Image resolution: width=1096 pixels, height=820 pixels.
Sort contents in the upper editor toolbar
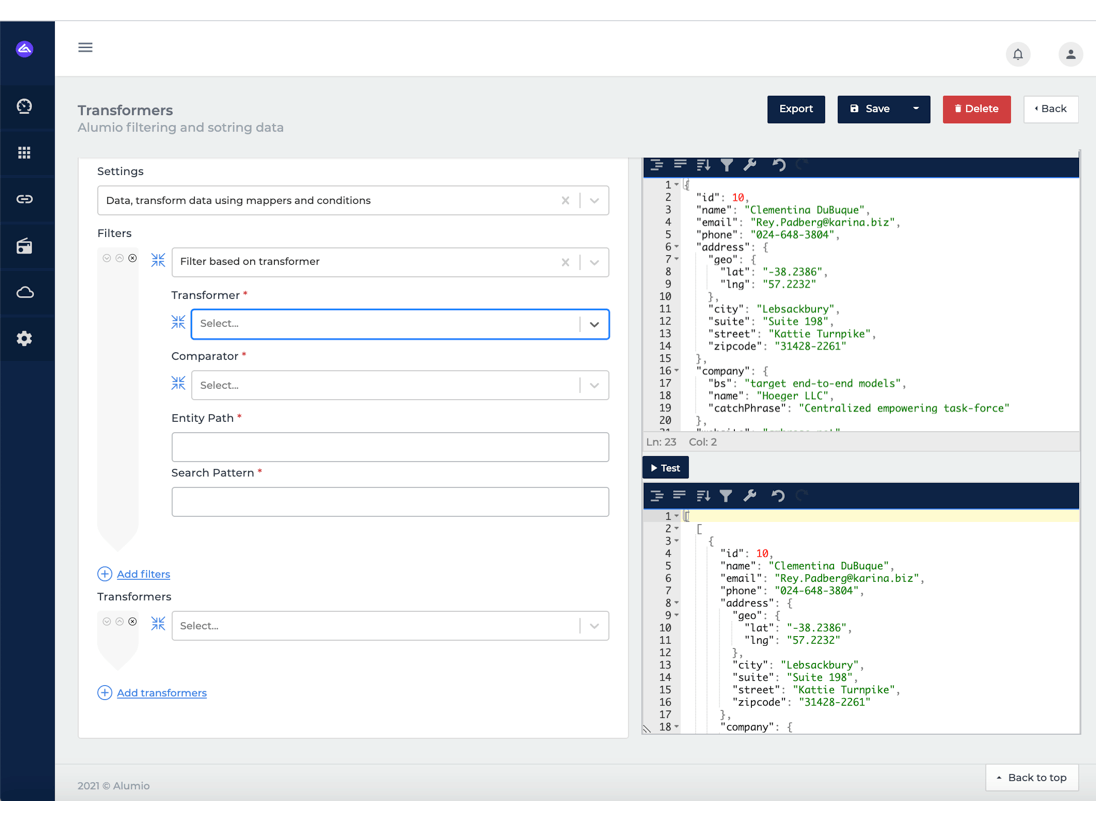click(x=703, y=165)
